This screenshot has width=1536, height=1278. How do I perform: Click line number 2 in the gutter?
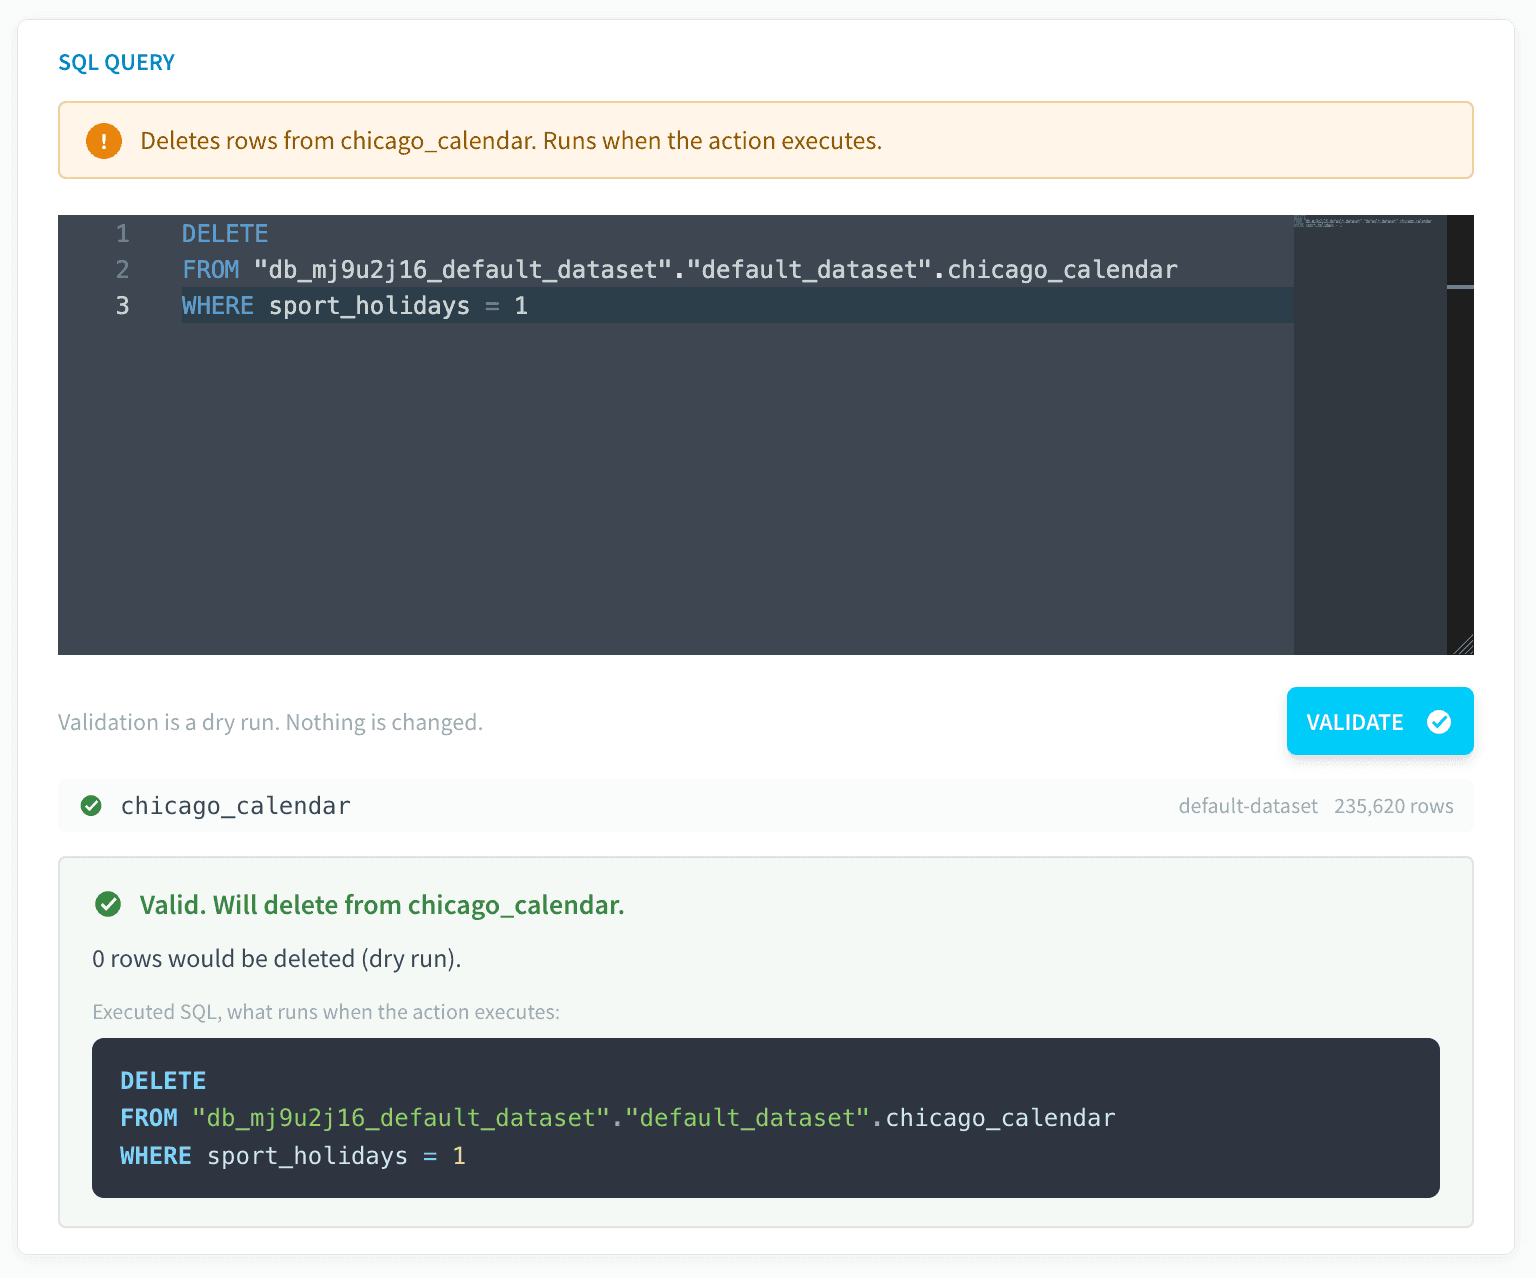[122, 270]
